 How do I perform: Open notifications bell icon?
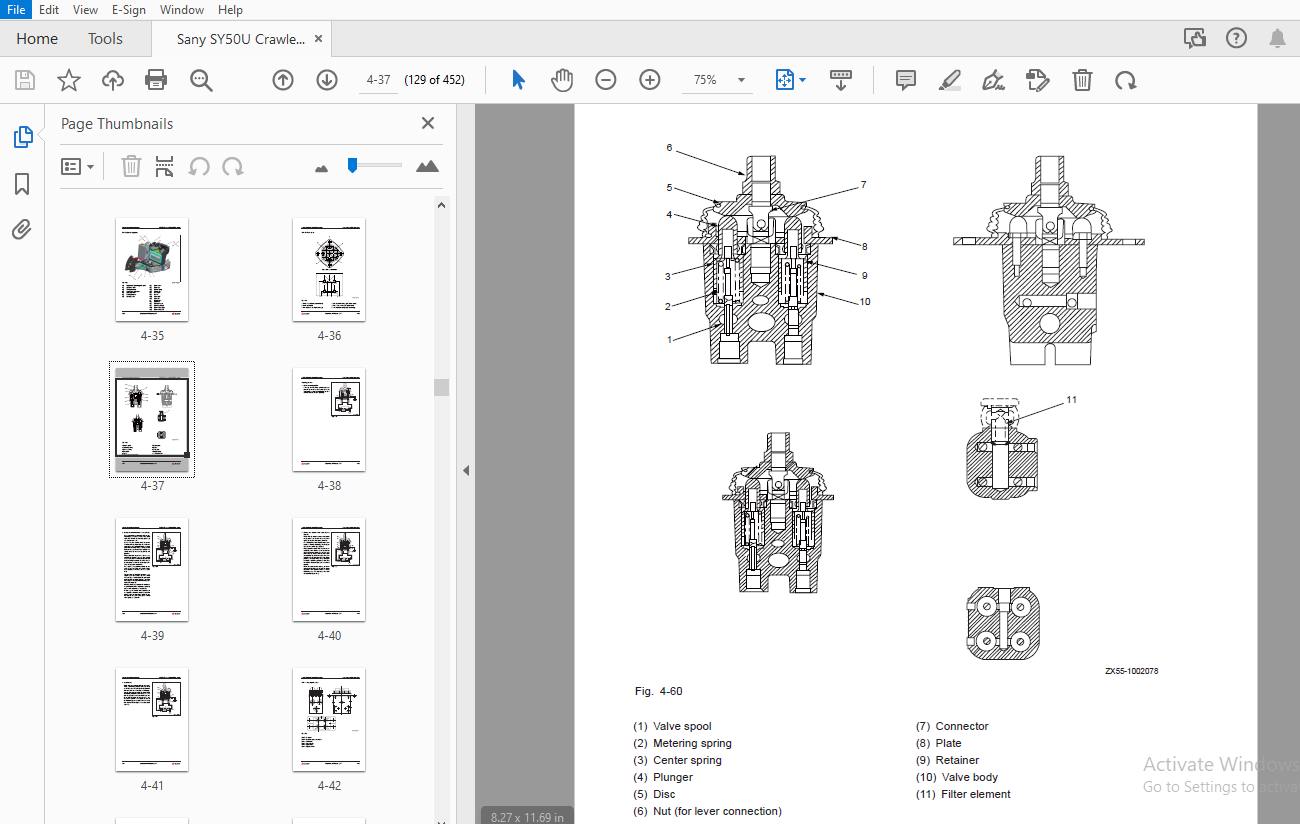[1278, 38]
